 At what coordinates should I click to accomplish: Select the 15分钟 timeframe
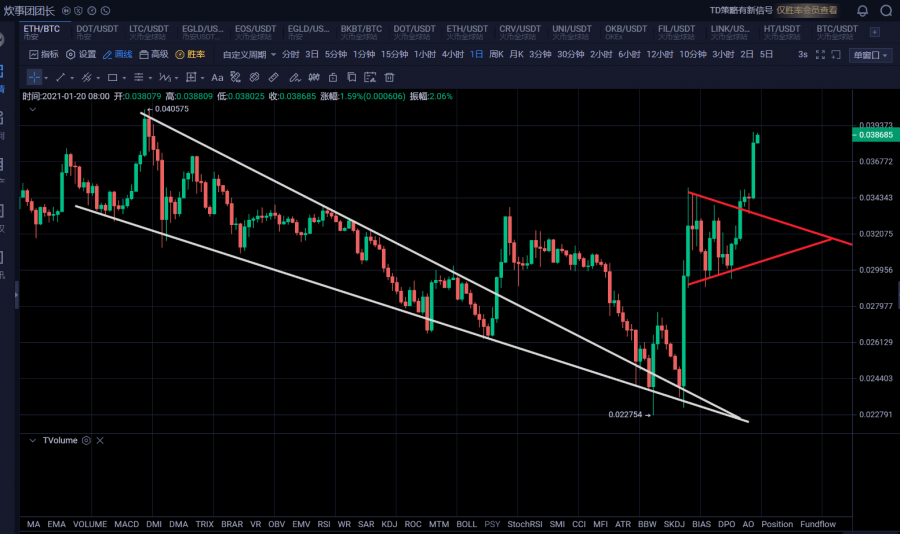click(x=394, y=55)
